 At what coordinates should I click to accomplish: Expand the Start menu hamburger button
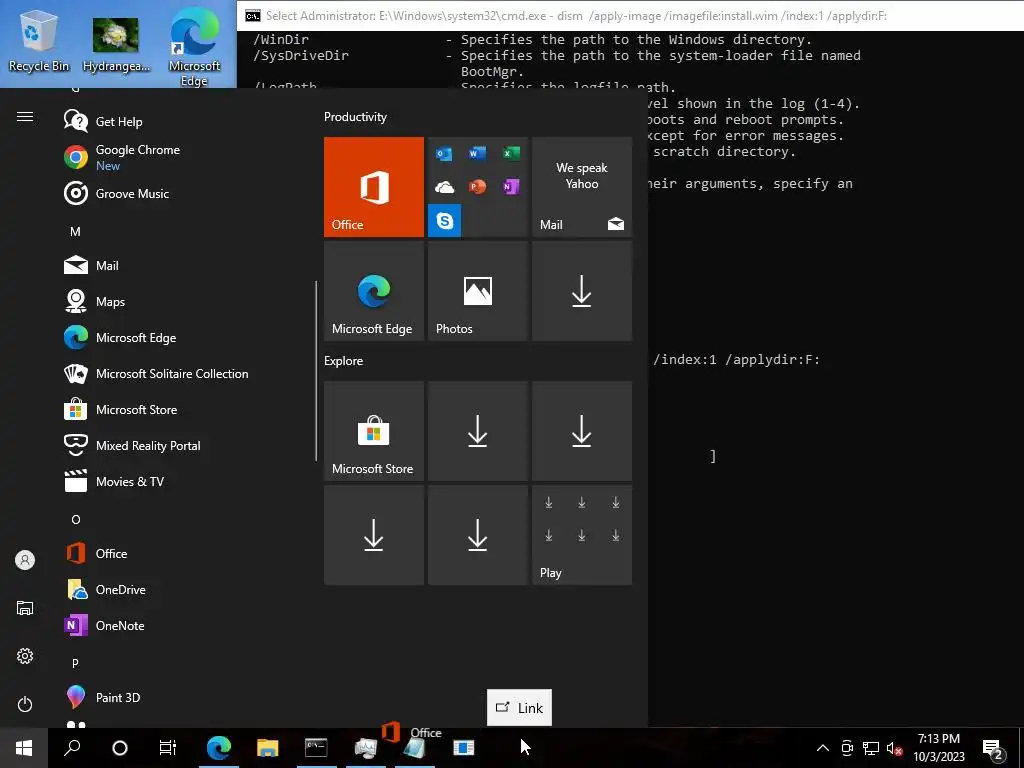[x=25, y=117]
